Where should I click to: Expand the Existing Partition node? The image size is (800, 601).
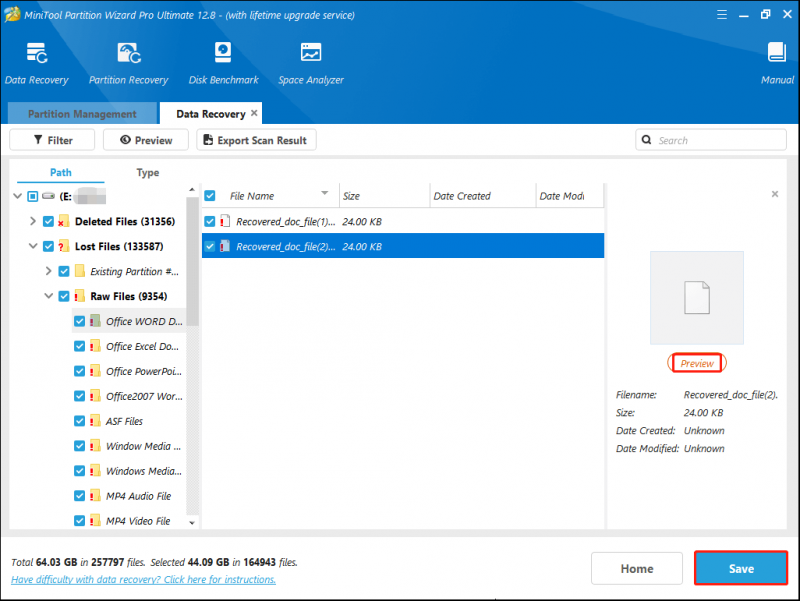pos(48,271)
